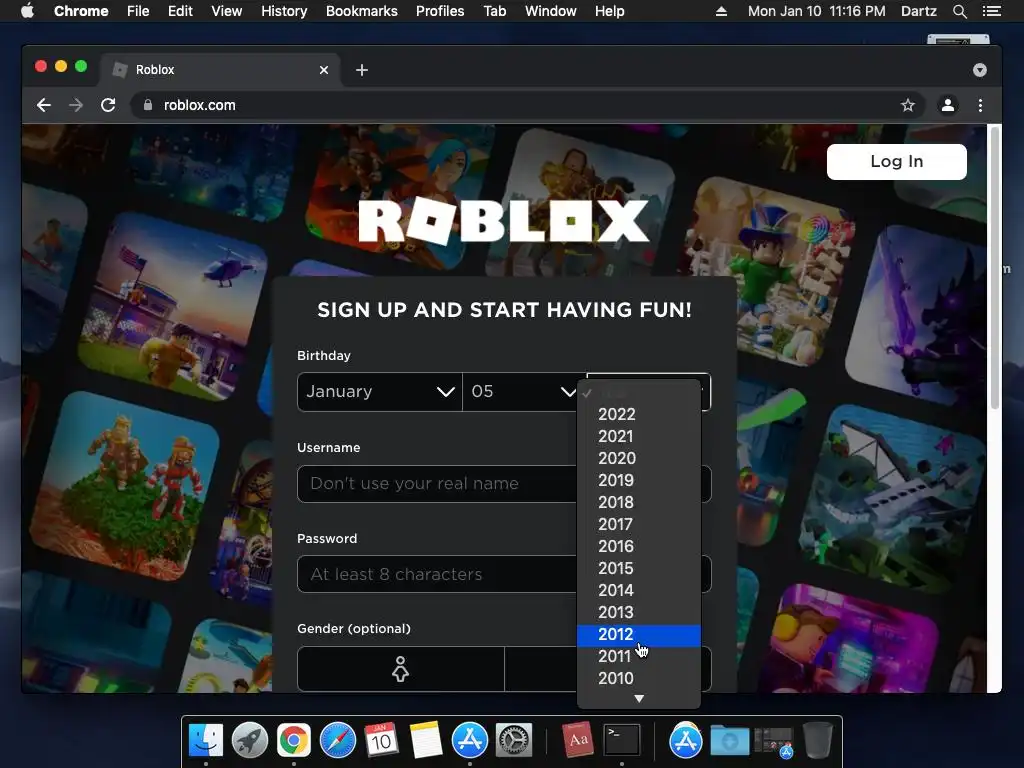The height and width of the screenshot is (768, 1024).
Task: Open the History menu
Action: click(284, 11)
